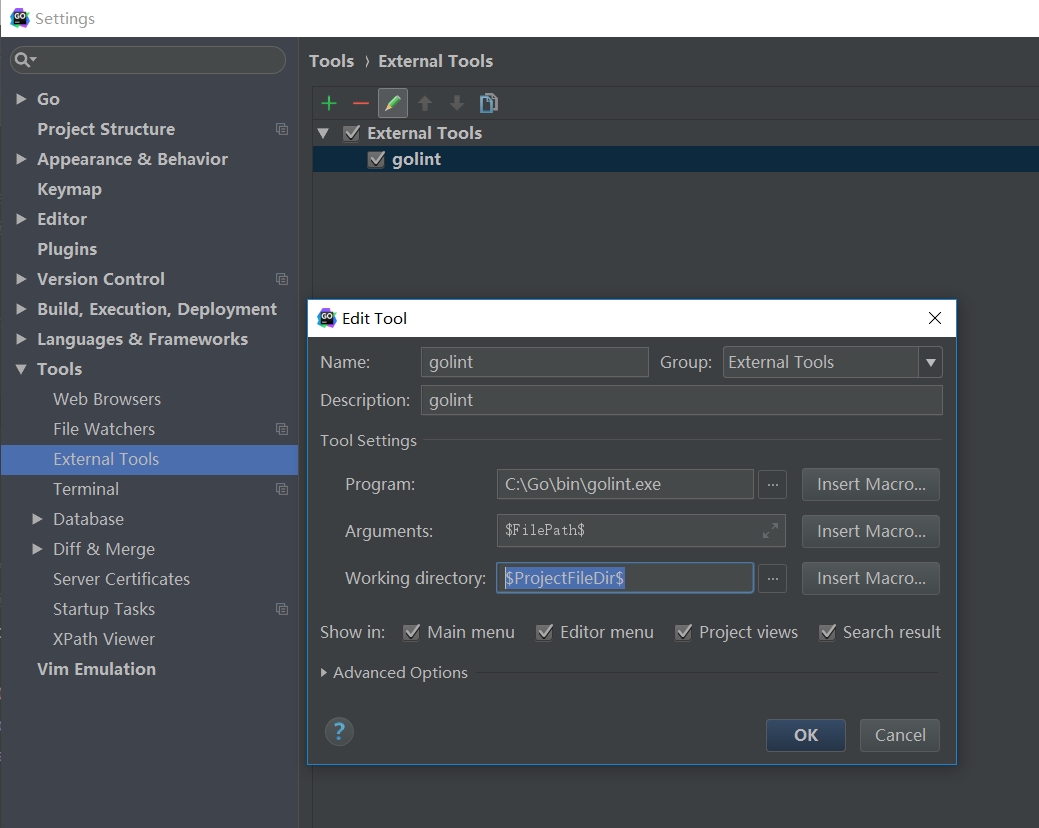Select External Tools in the sidebar
The height and width of the screenshot is (828, 1039).
click(149, 459)
